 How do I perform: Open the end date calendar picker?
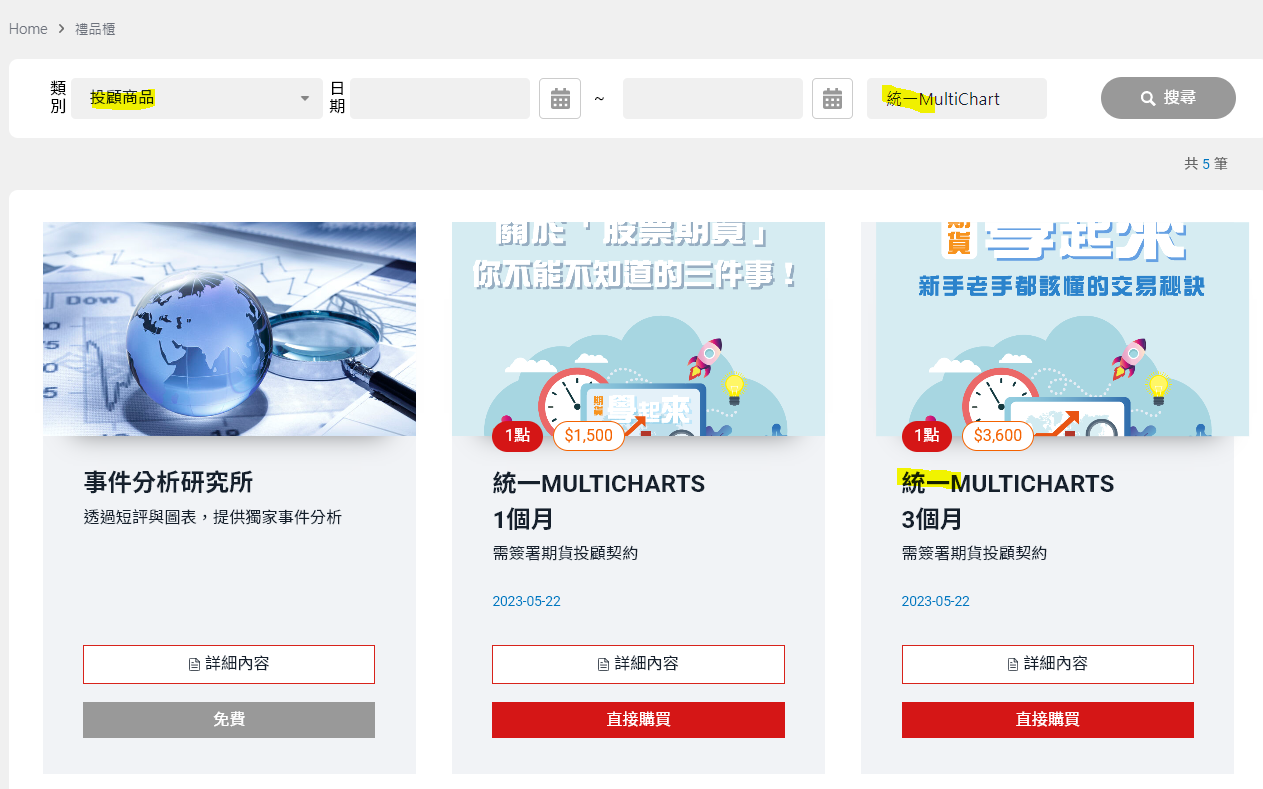pyautogui.click(x=832, y=99)
